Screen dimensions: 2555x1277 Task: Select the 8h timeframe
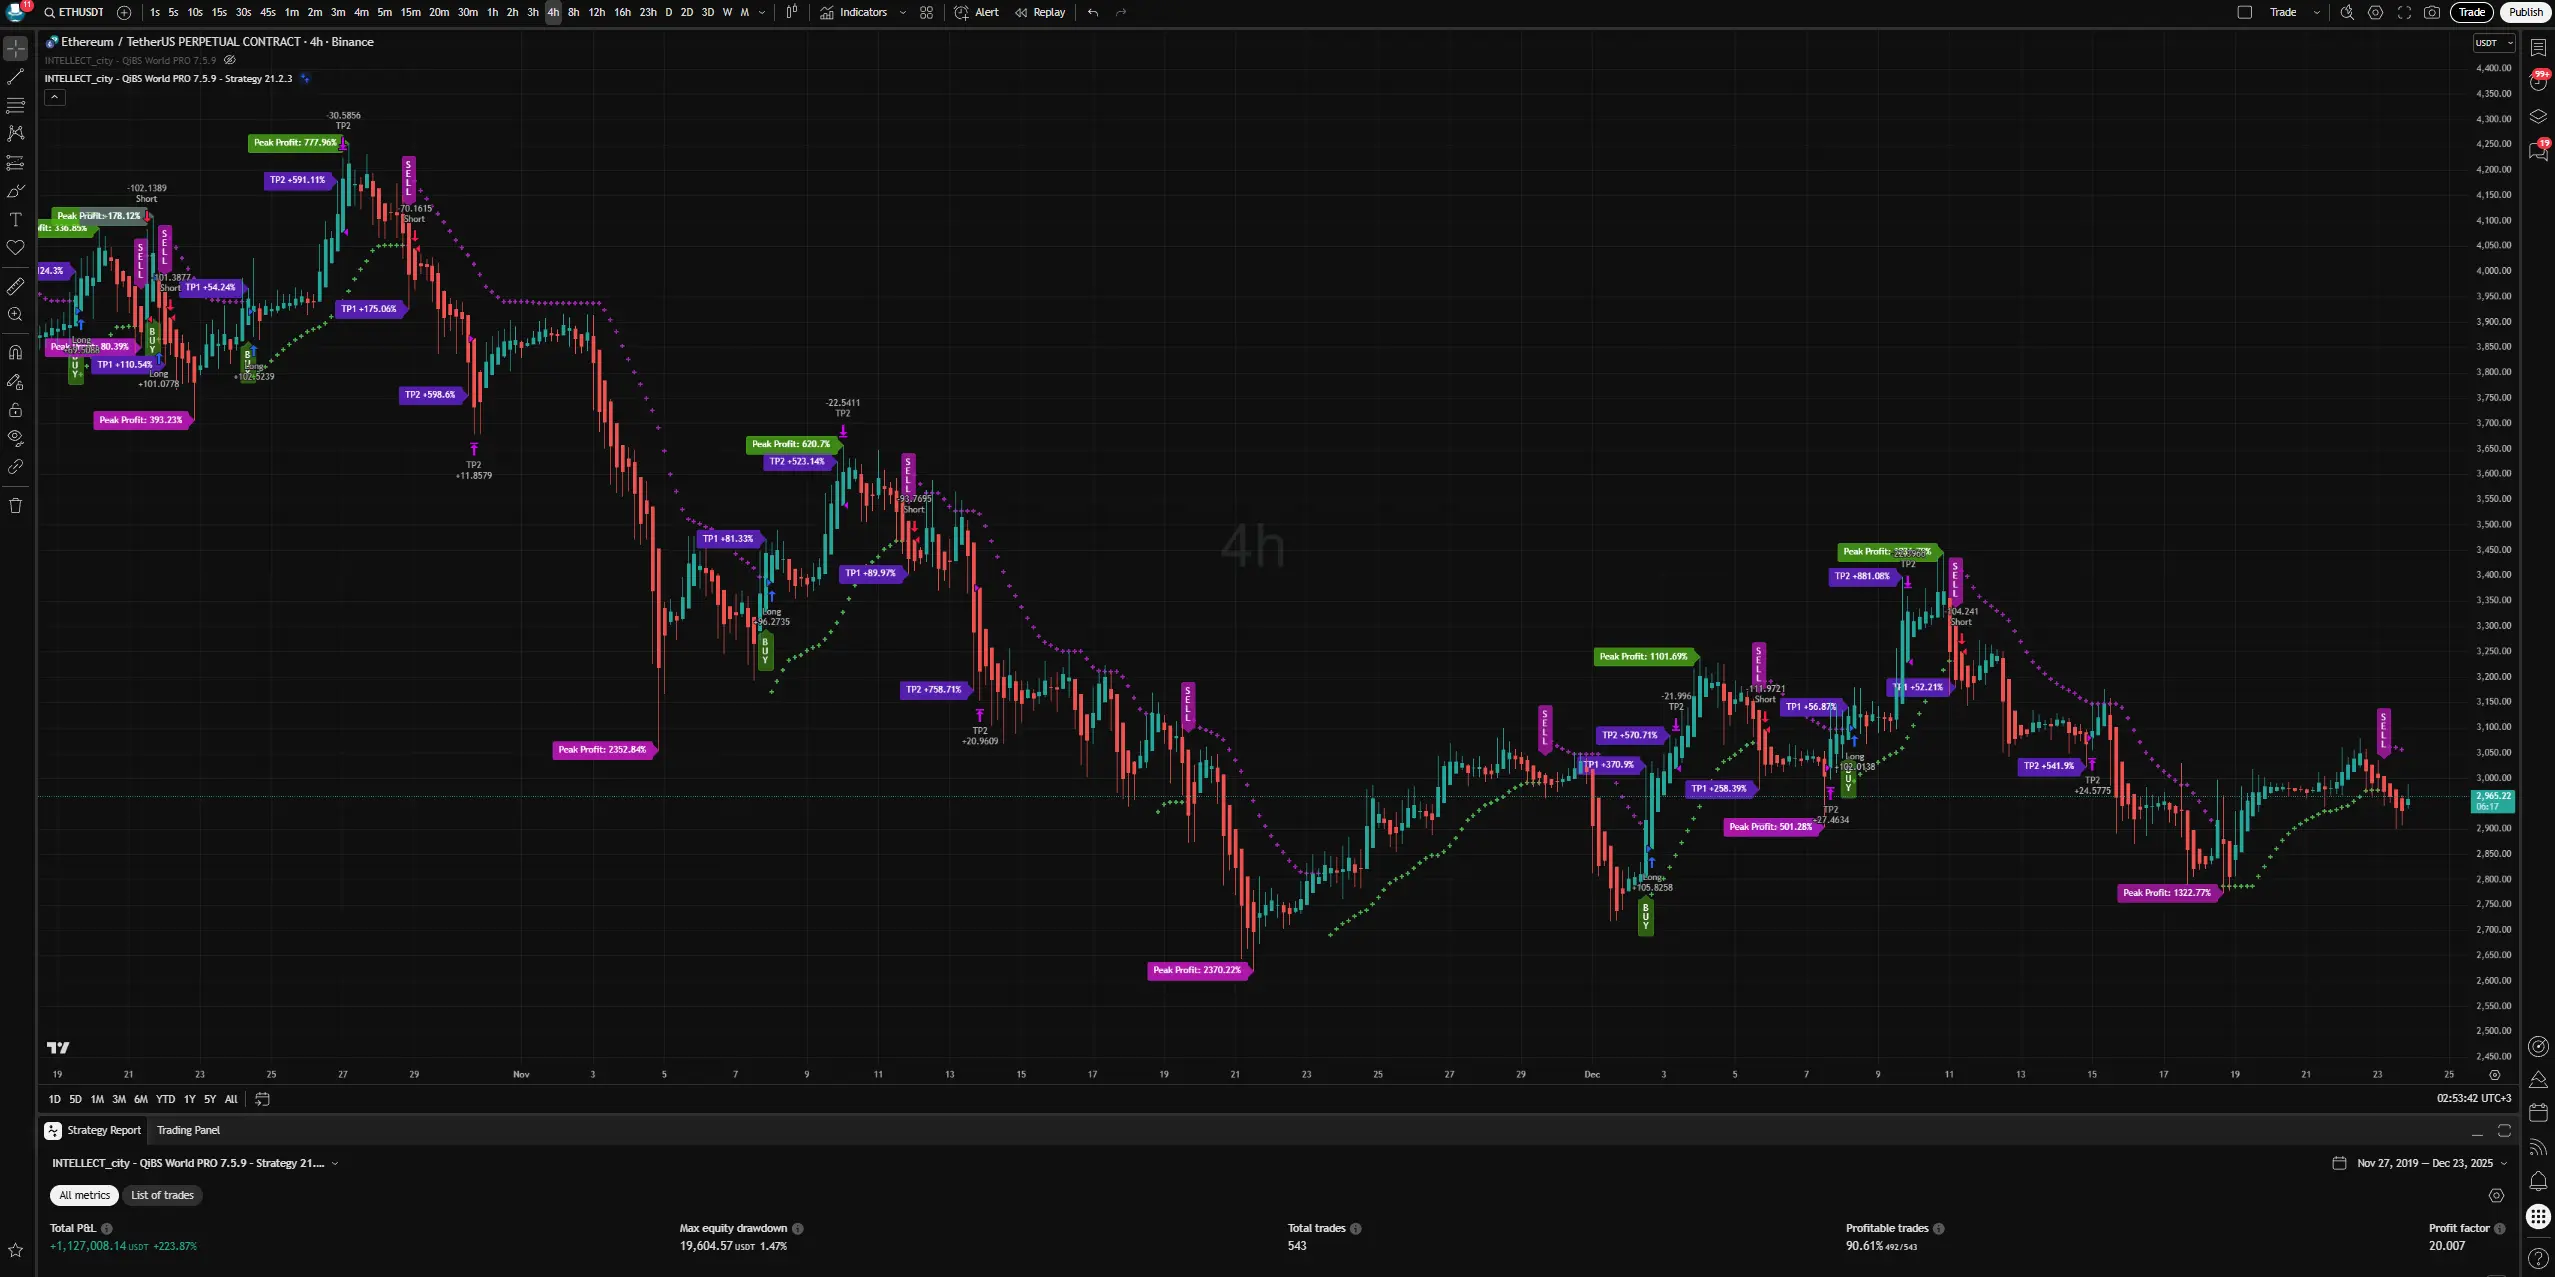[x=573, y=12]
